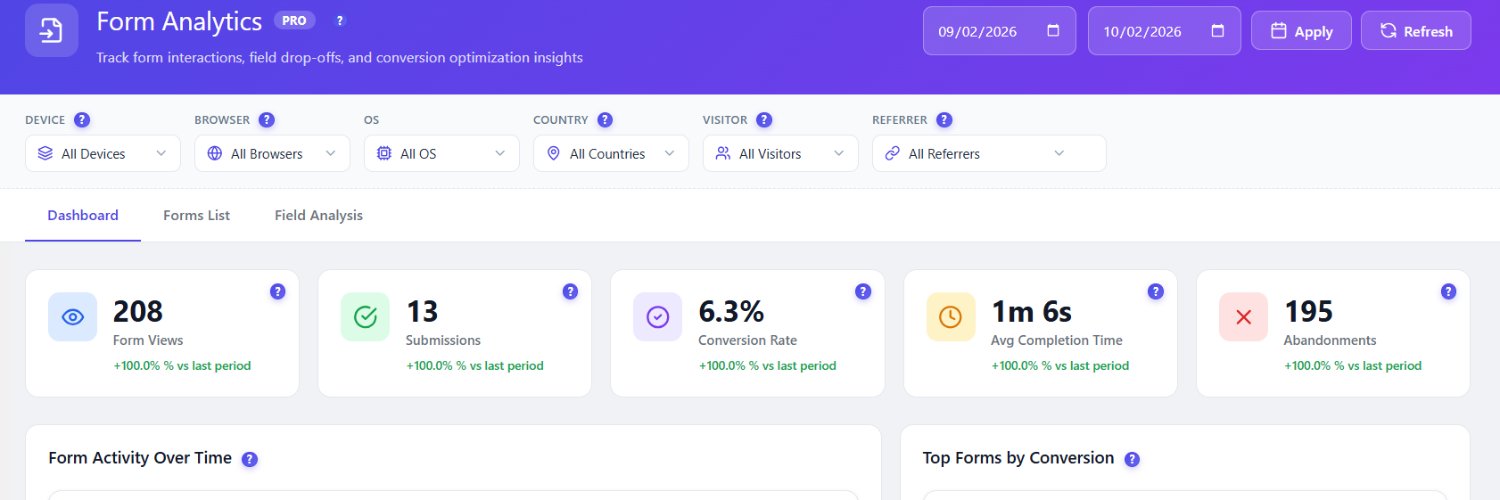Open help icon beside Top Forms by Conversion
Viewport: 1500px width, 500px height.
(1132, 460)
